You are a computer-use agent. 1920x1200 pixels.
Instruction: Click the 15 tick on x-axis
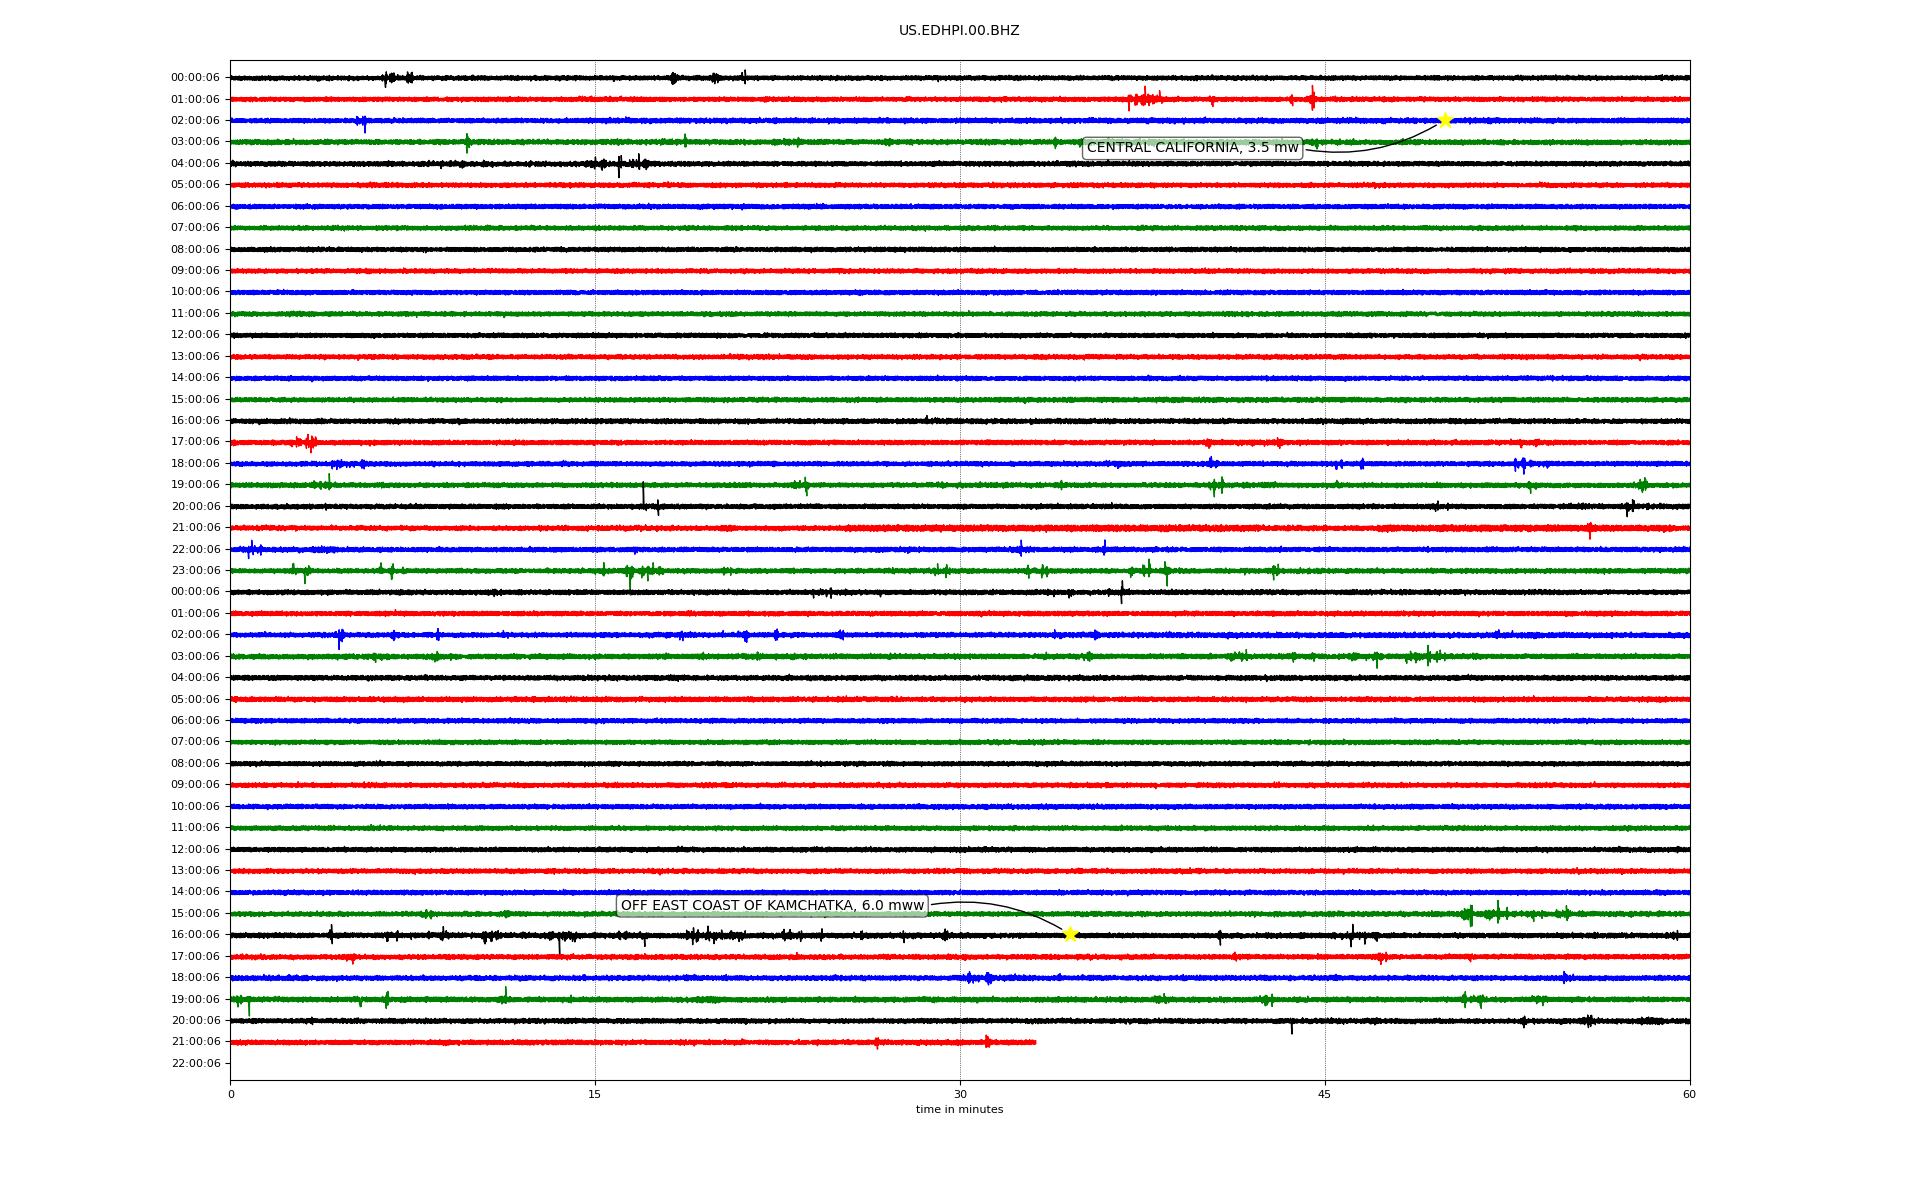point(595,1094)
